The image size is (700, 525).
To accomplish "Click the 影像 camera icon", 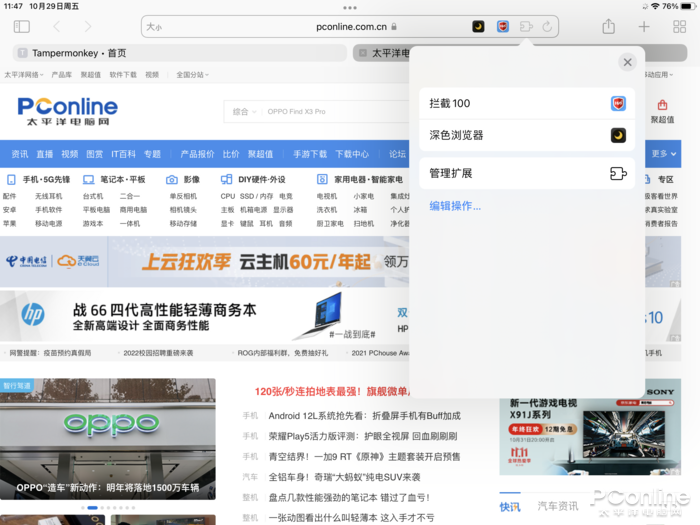I will (171, 179).
